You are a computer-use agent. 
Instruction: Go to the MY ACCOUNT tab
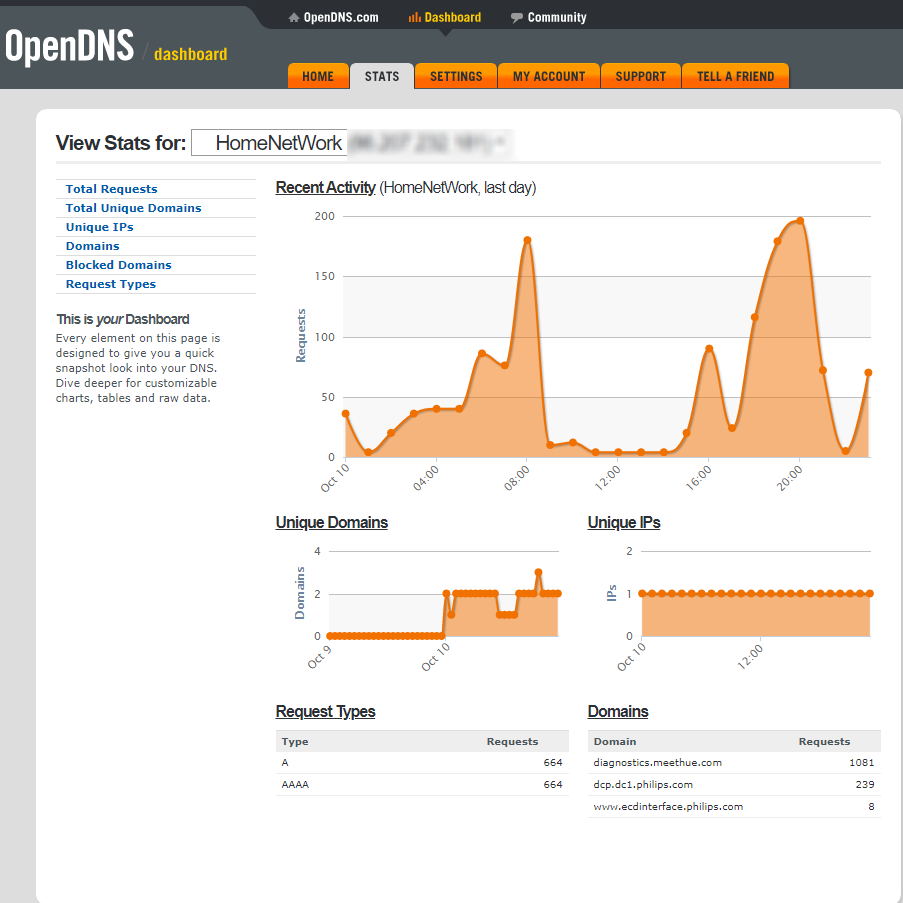pos(549,76)
